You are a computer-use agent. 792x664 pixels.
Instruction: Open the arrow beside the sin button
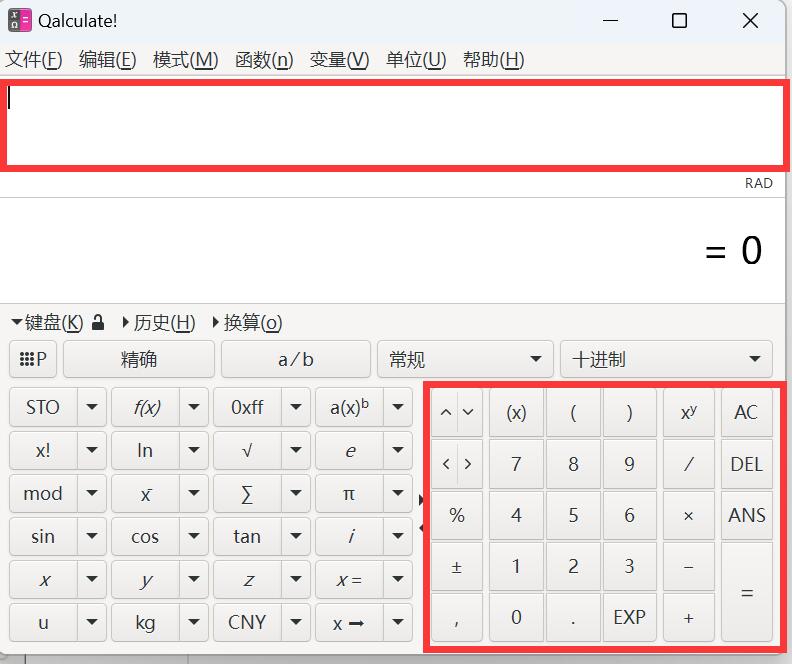tap(92, 537)
